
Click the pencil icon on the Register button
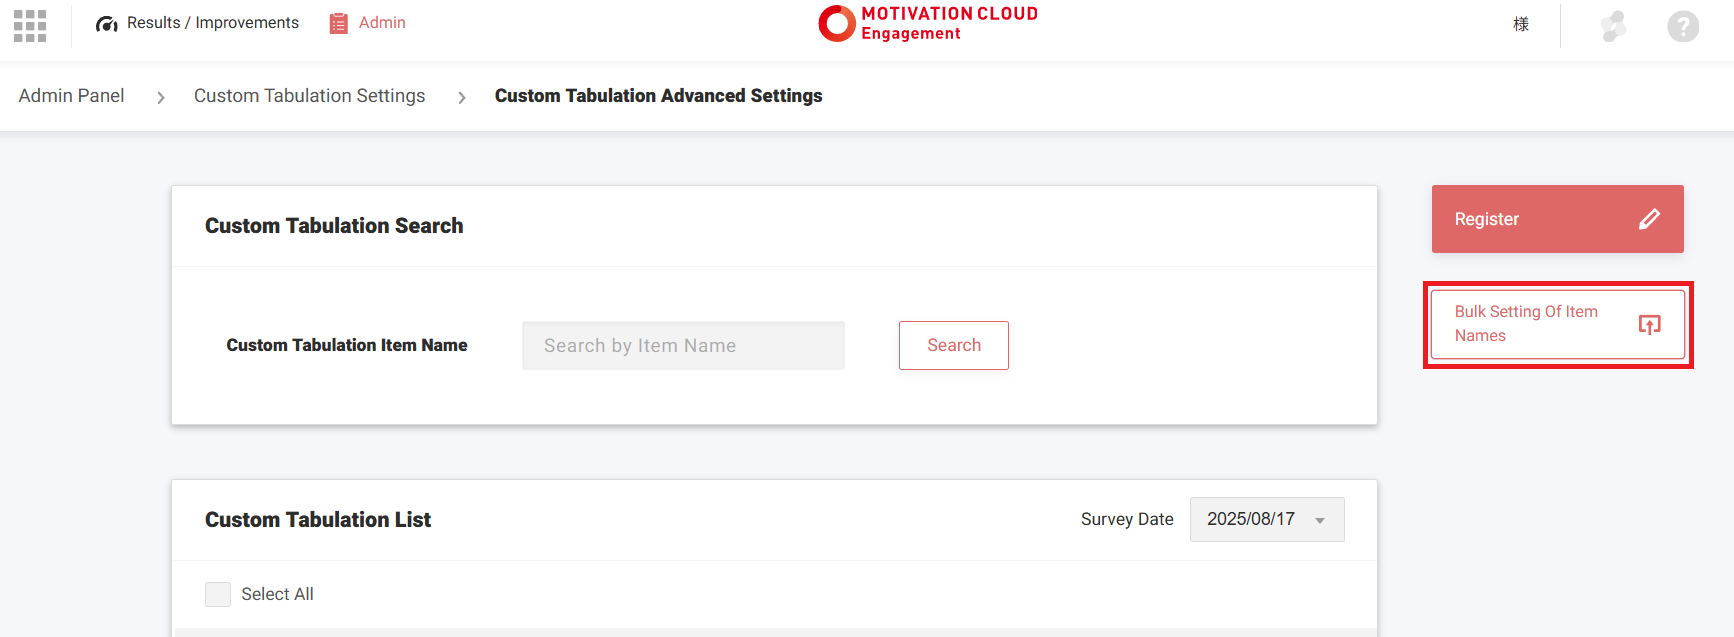[1649, 219]
